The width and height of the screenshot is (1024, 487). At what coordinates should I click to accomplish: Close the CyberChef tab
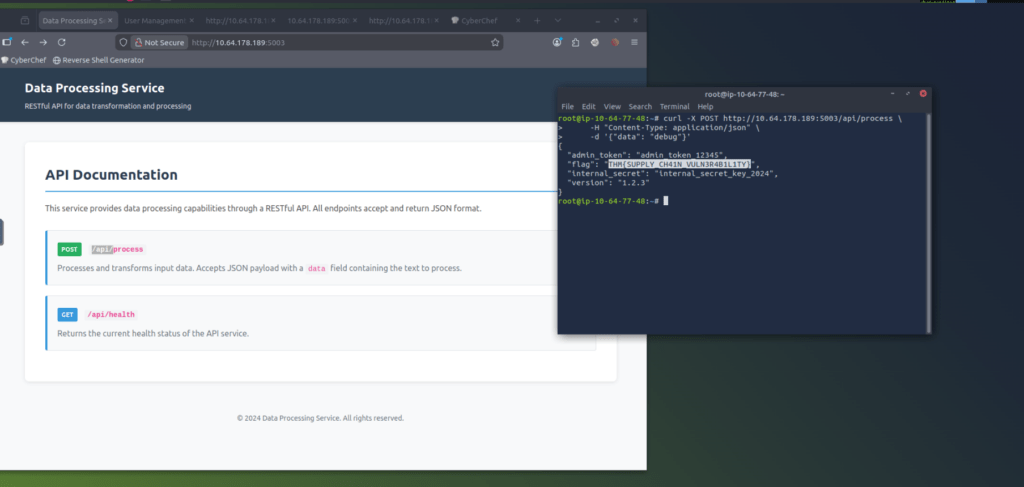[x=518, y=21]
